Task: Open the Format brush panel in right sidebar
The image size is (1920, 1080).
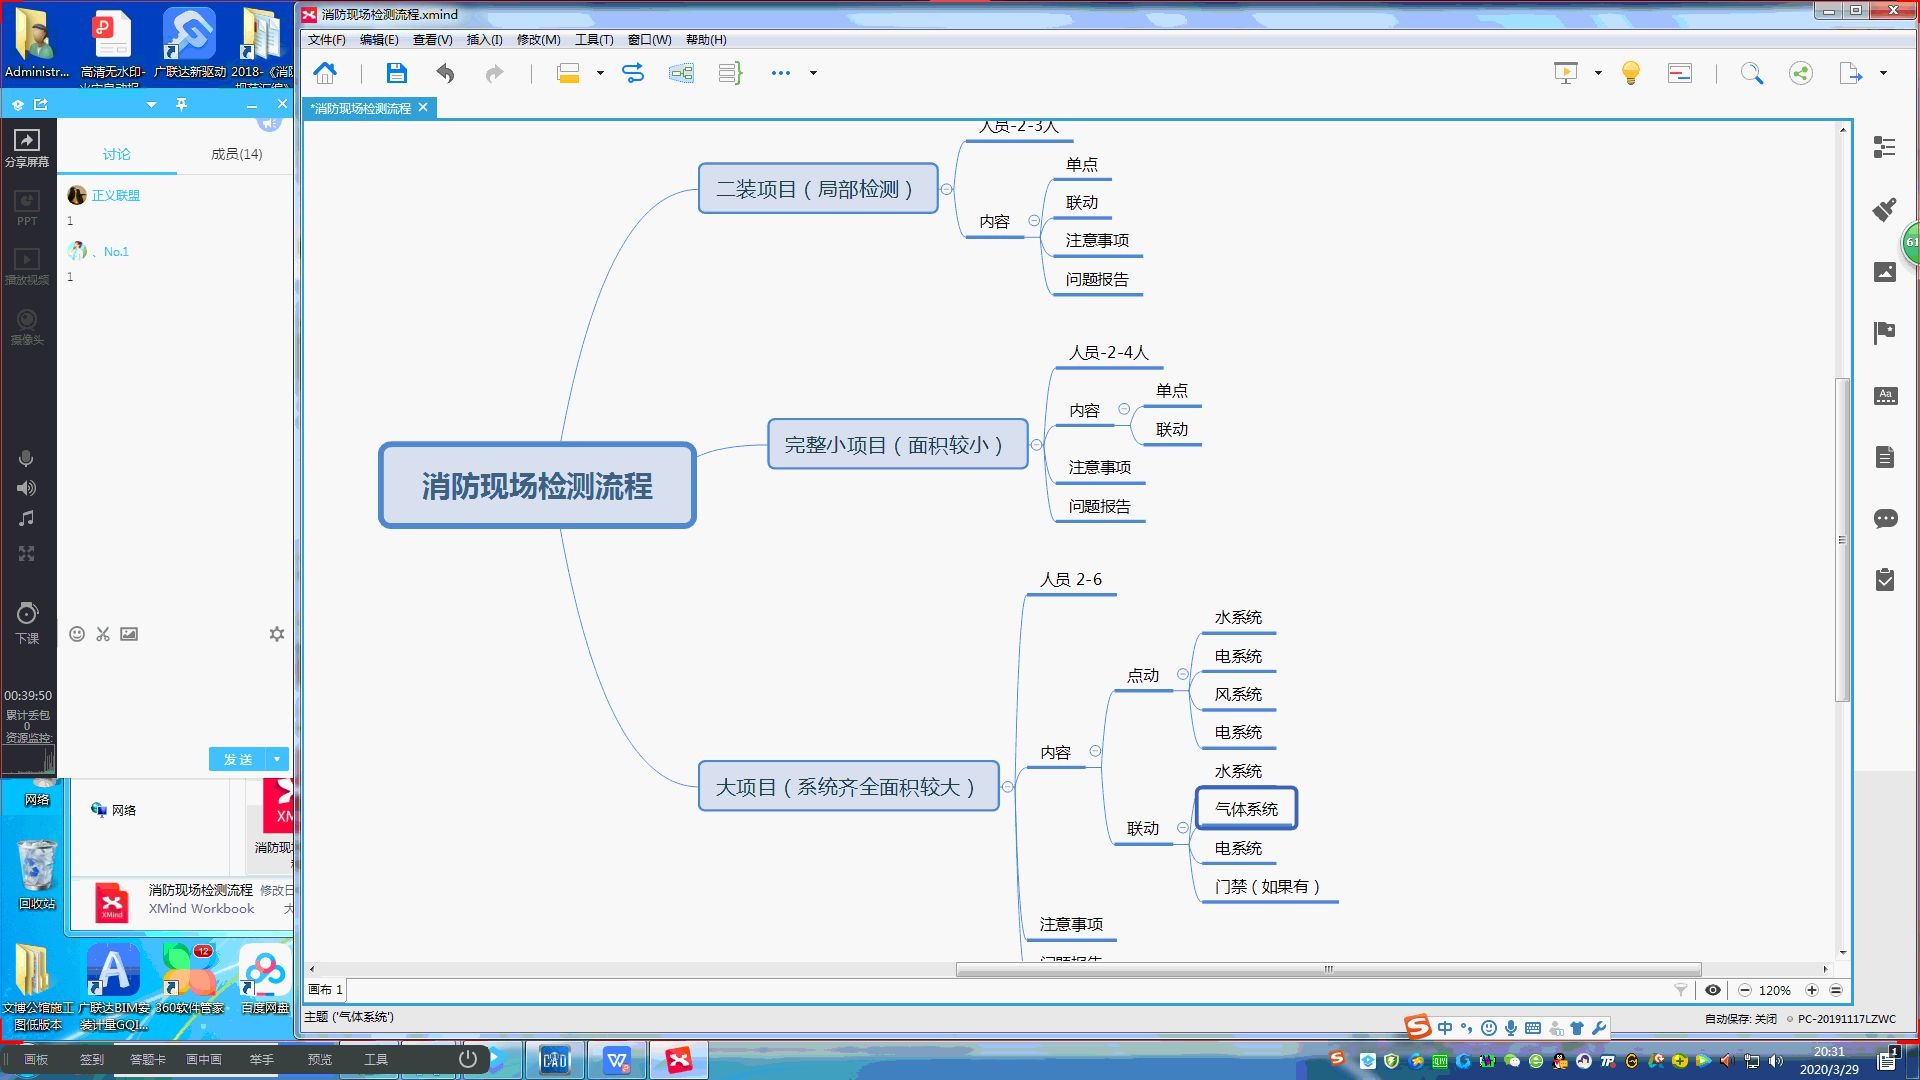Action: (x=1885, y=209)
